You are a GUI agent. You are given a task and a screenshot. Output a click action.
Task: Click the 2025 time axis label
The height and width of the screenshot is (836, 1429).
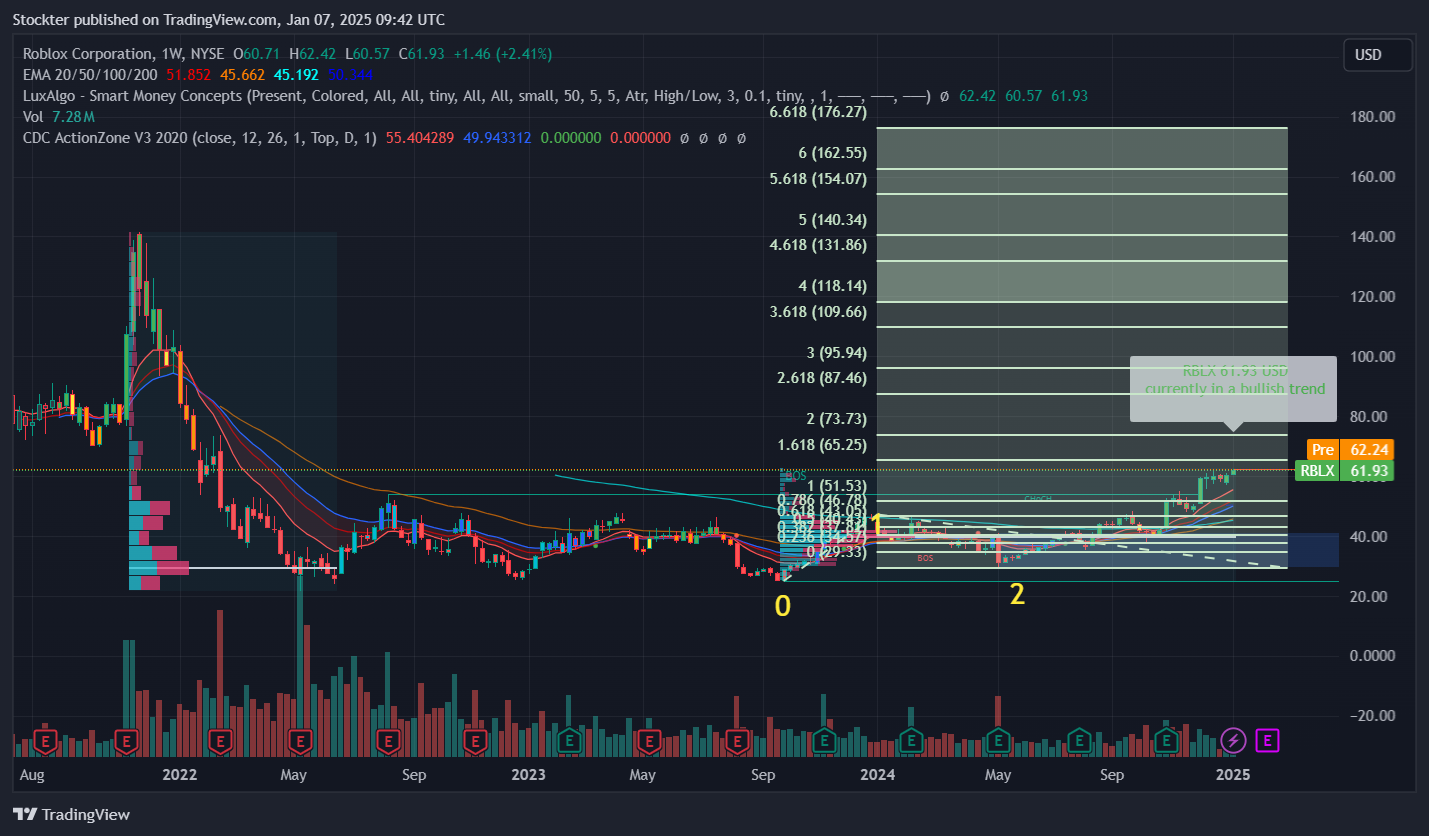tap(1233, 775)
